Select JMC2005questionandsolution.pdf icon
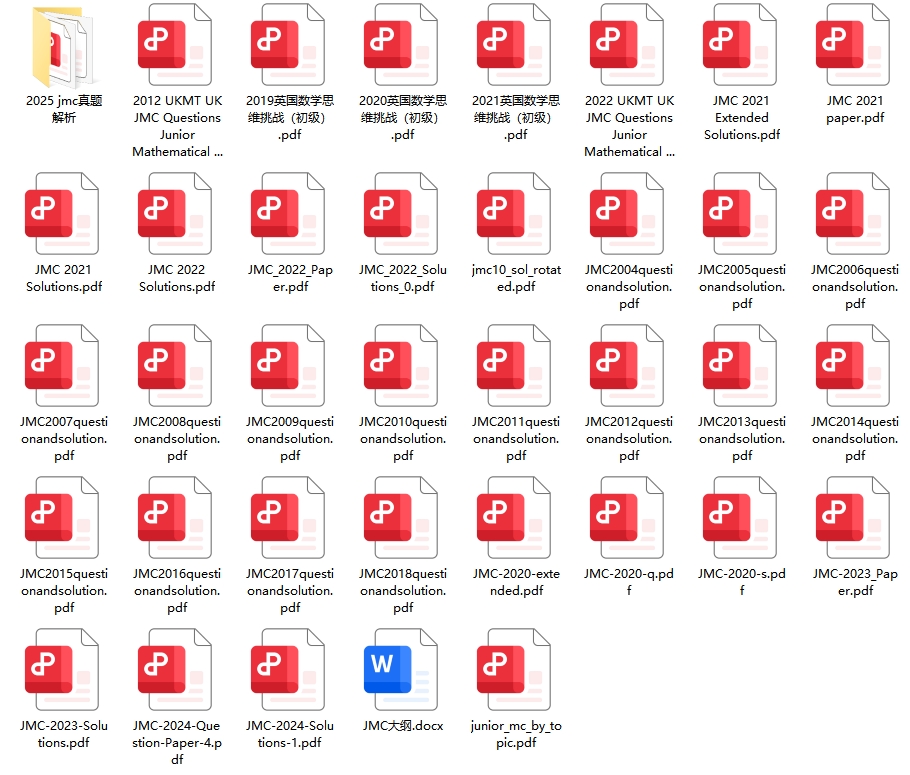Viewport: 910px width, 775px height. pos(740,214)
